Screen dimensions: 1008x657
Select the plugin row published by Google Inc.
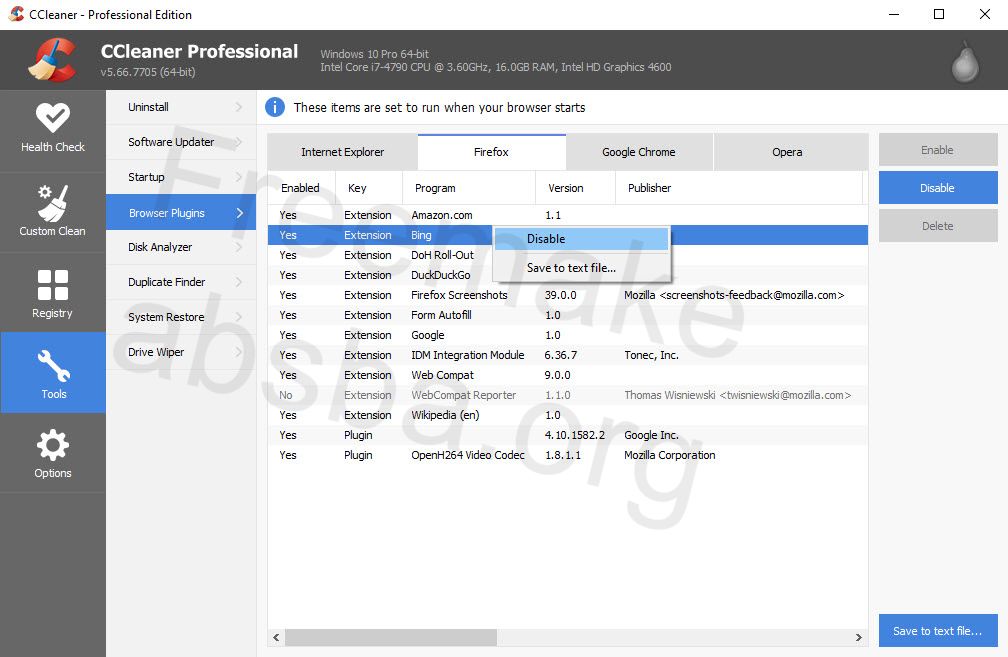point(568,435)
